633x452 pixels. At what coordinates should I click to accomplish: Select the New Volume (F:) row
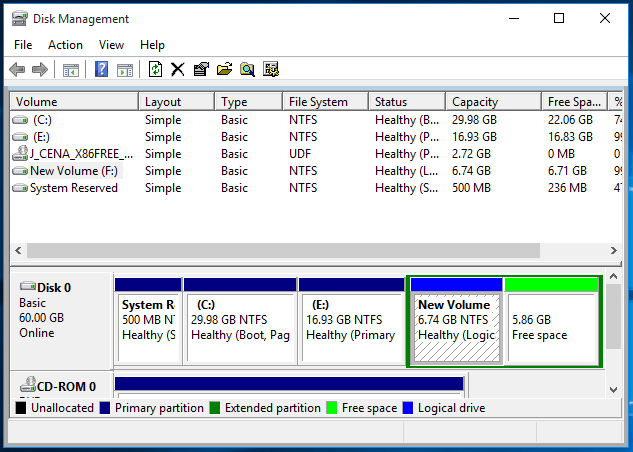[x=316, y=171]
